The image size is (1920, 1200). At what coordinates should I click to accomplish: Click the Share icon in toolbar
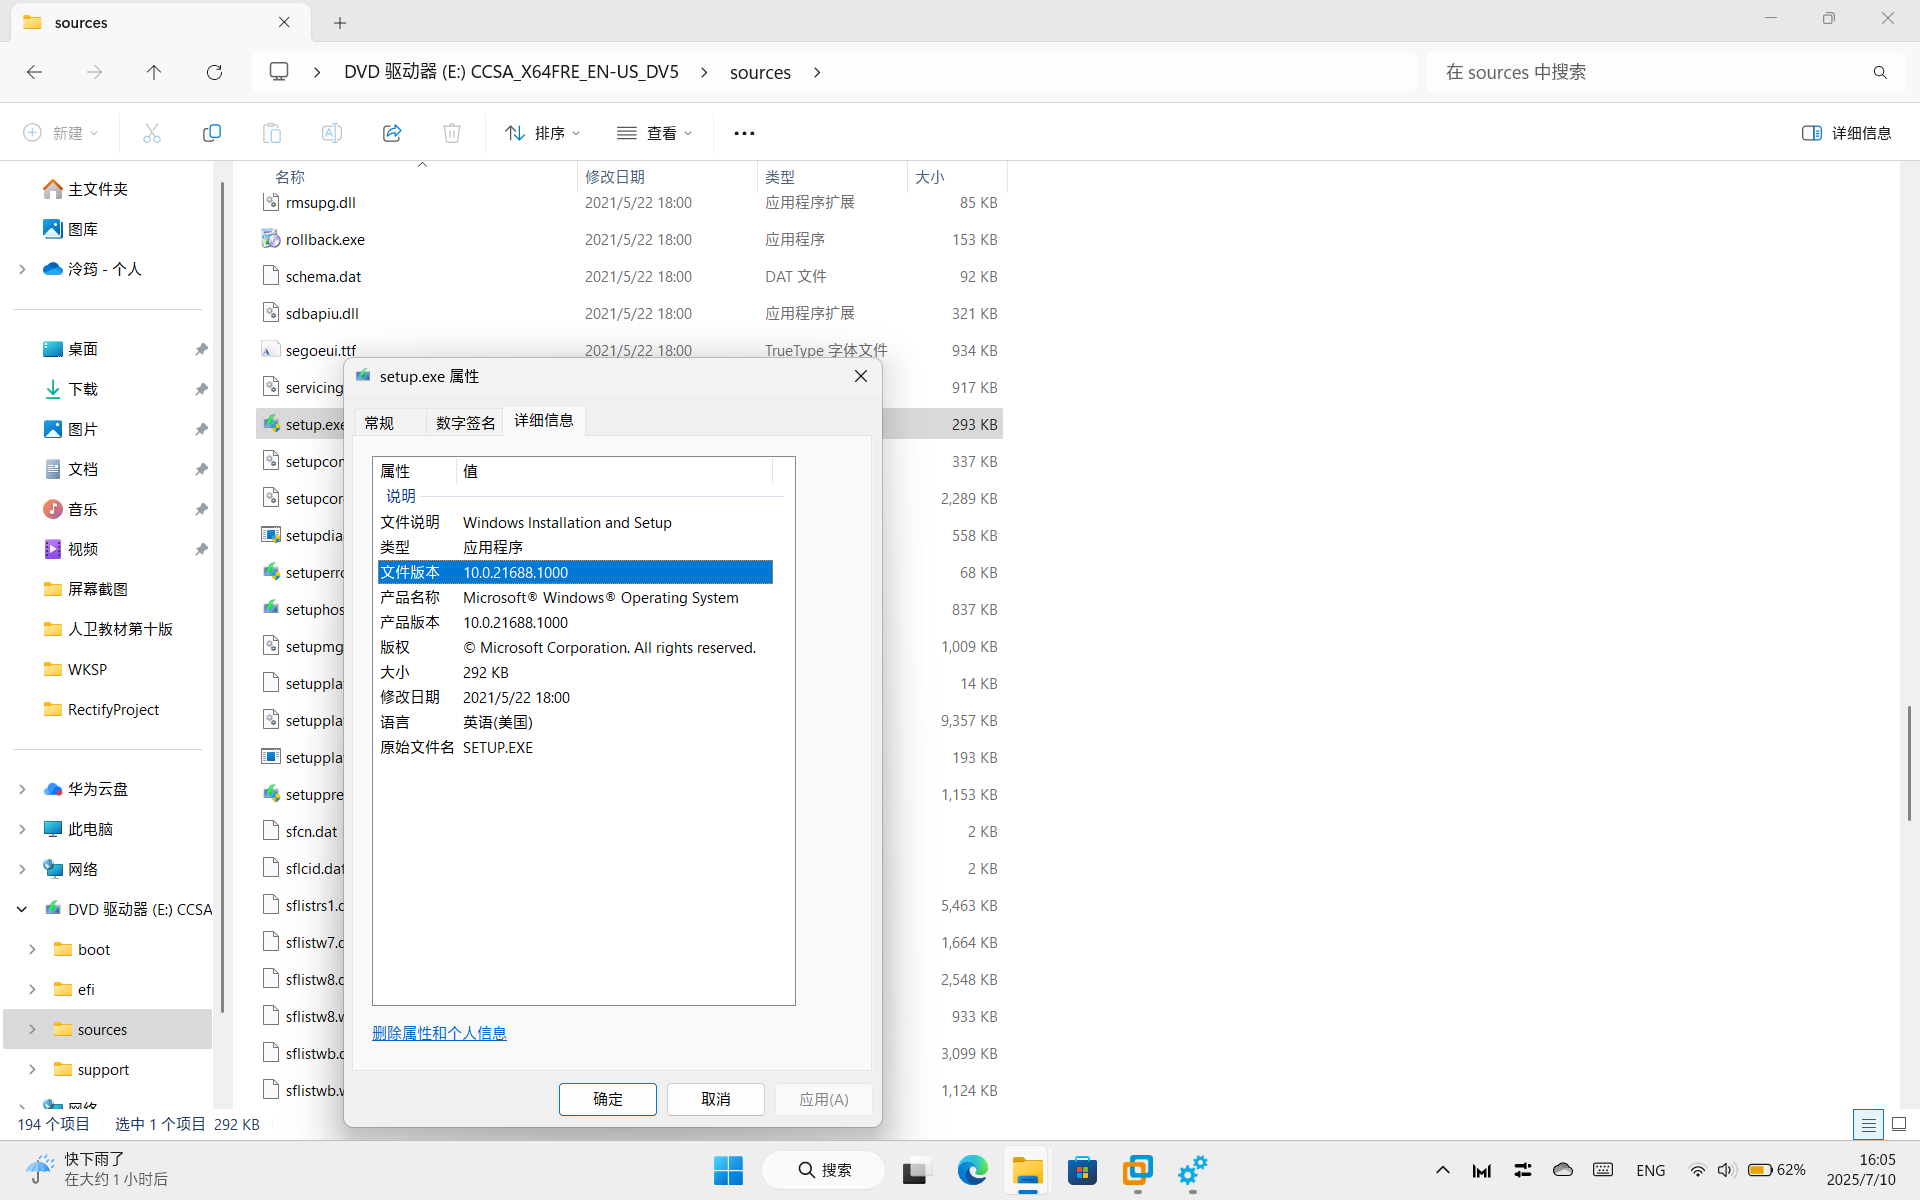pos(392,133)
